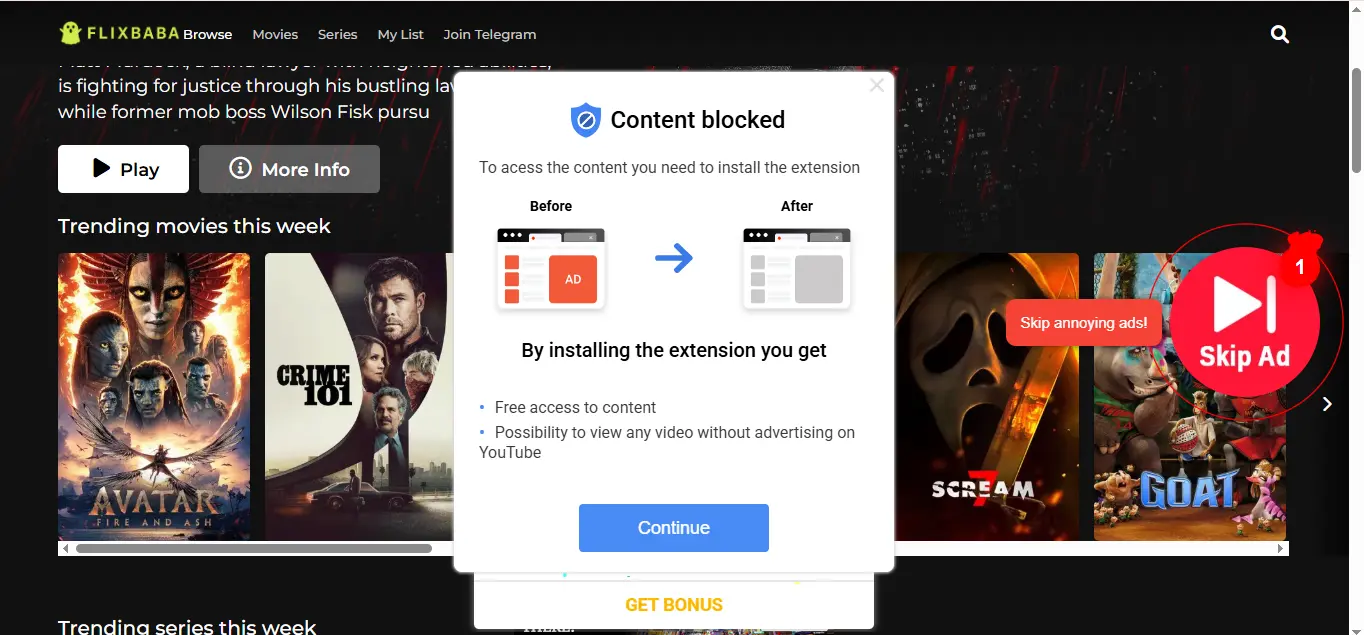
Task: Click the notification badge showing 1
Action: pyautogui.click(x=1300, y=267)
